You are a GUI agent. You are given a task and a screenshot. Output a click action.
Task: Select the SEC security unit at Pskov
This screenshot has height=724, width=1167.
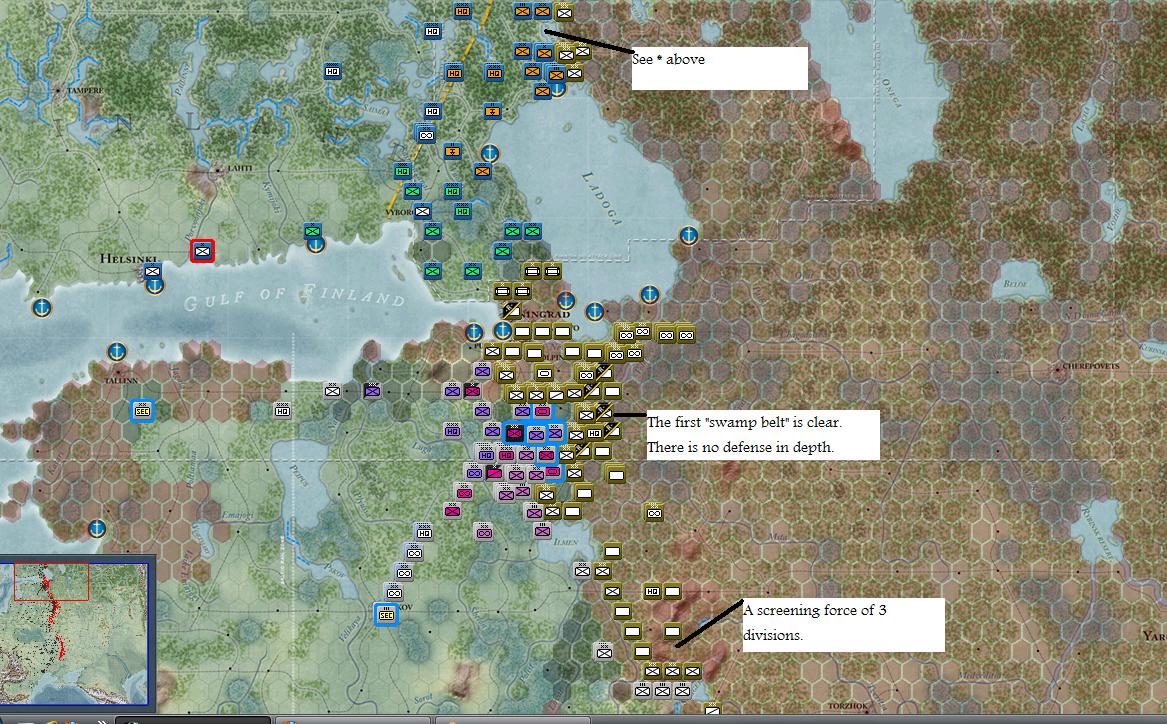[386, 615]
